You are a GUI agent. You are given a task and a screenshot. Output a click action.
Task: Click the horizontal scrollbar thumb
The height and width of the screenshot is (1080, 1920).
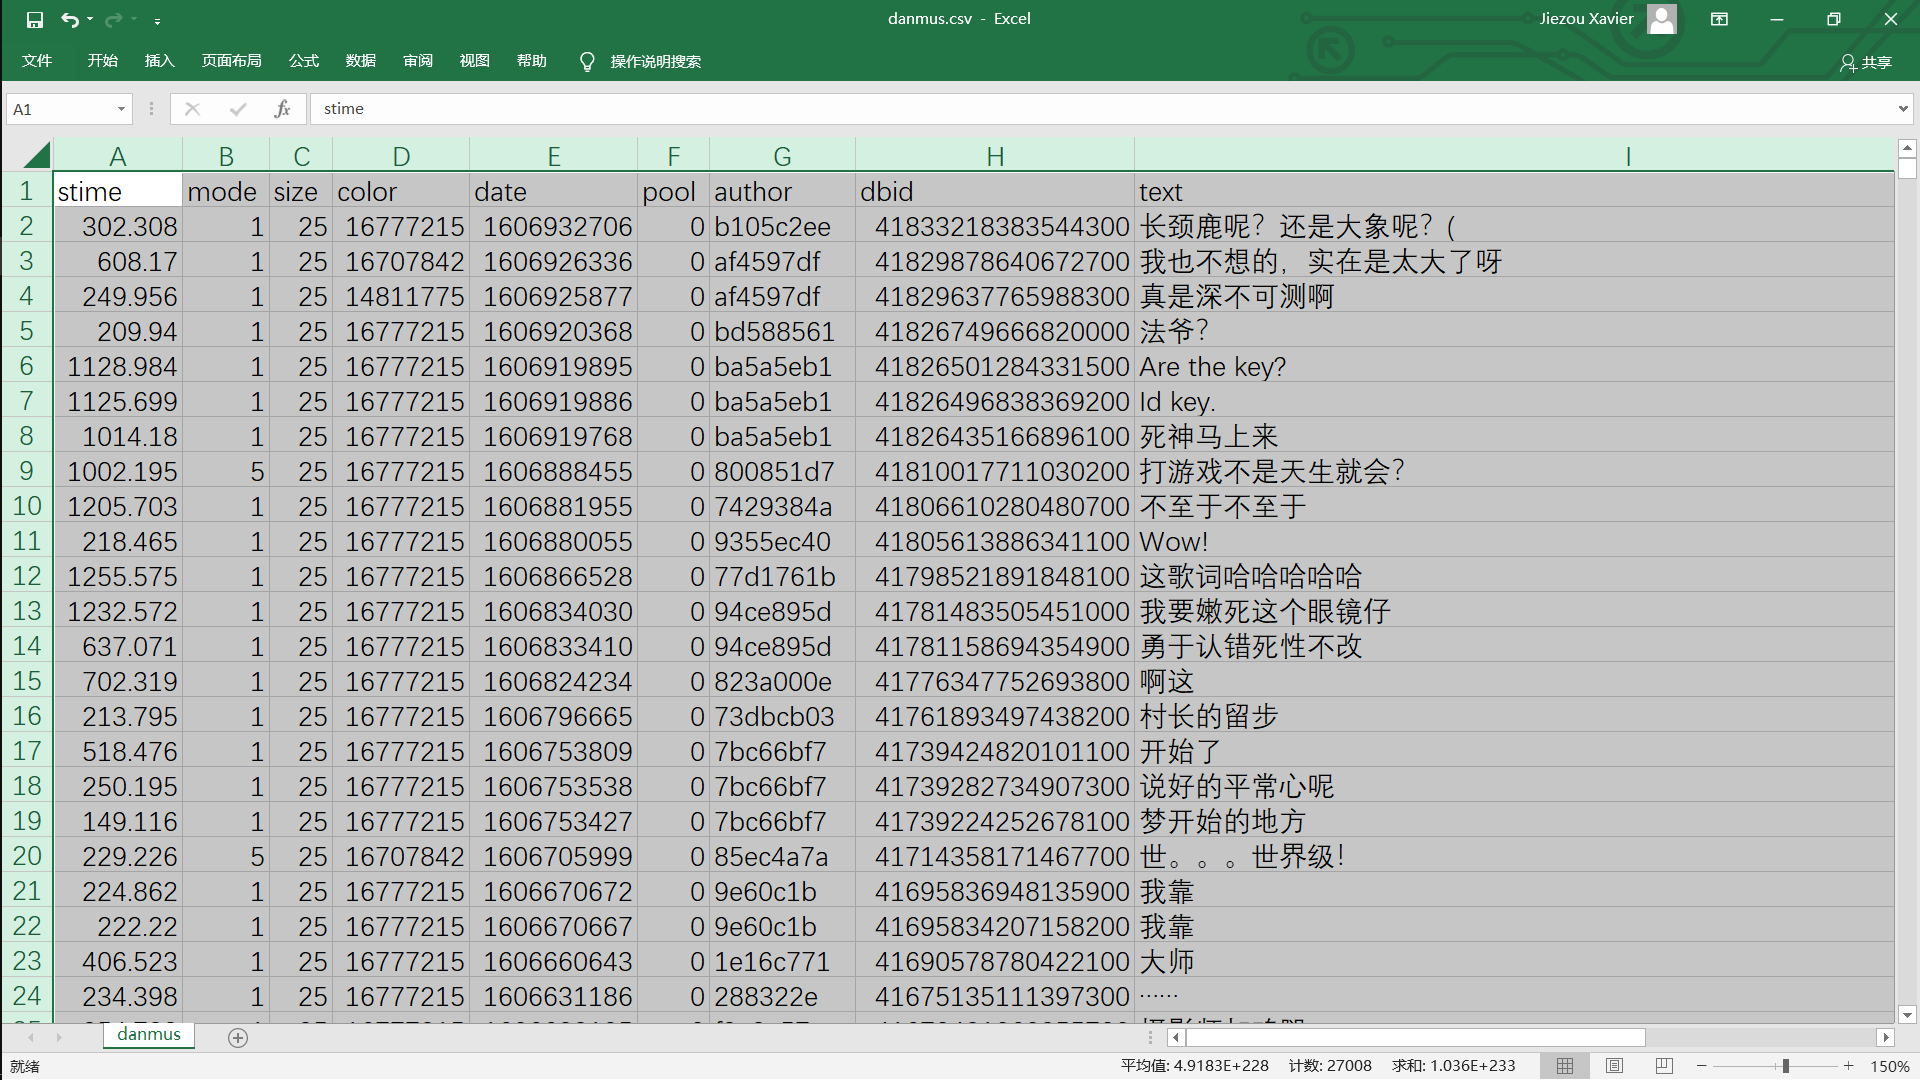pyautogui.click(x=1415, y=1038)
